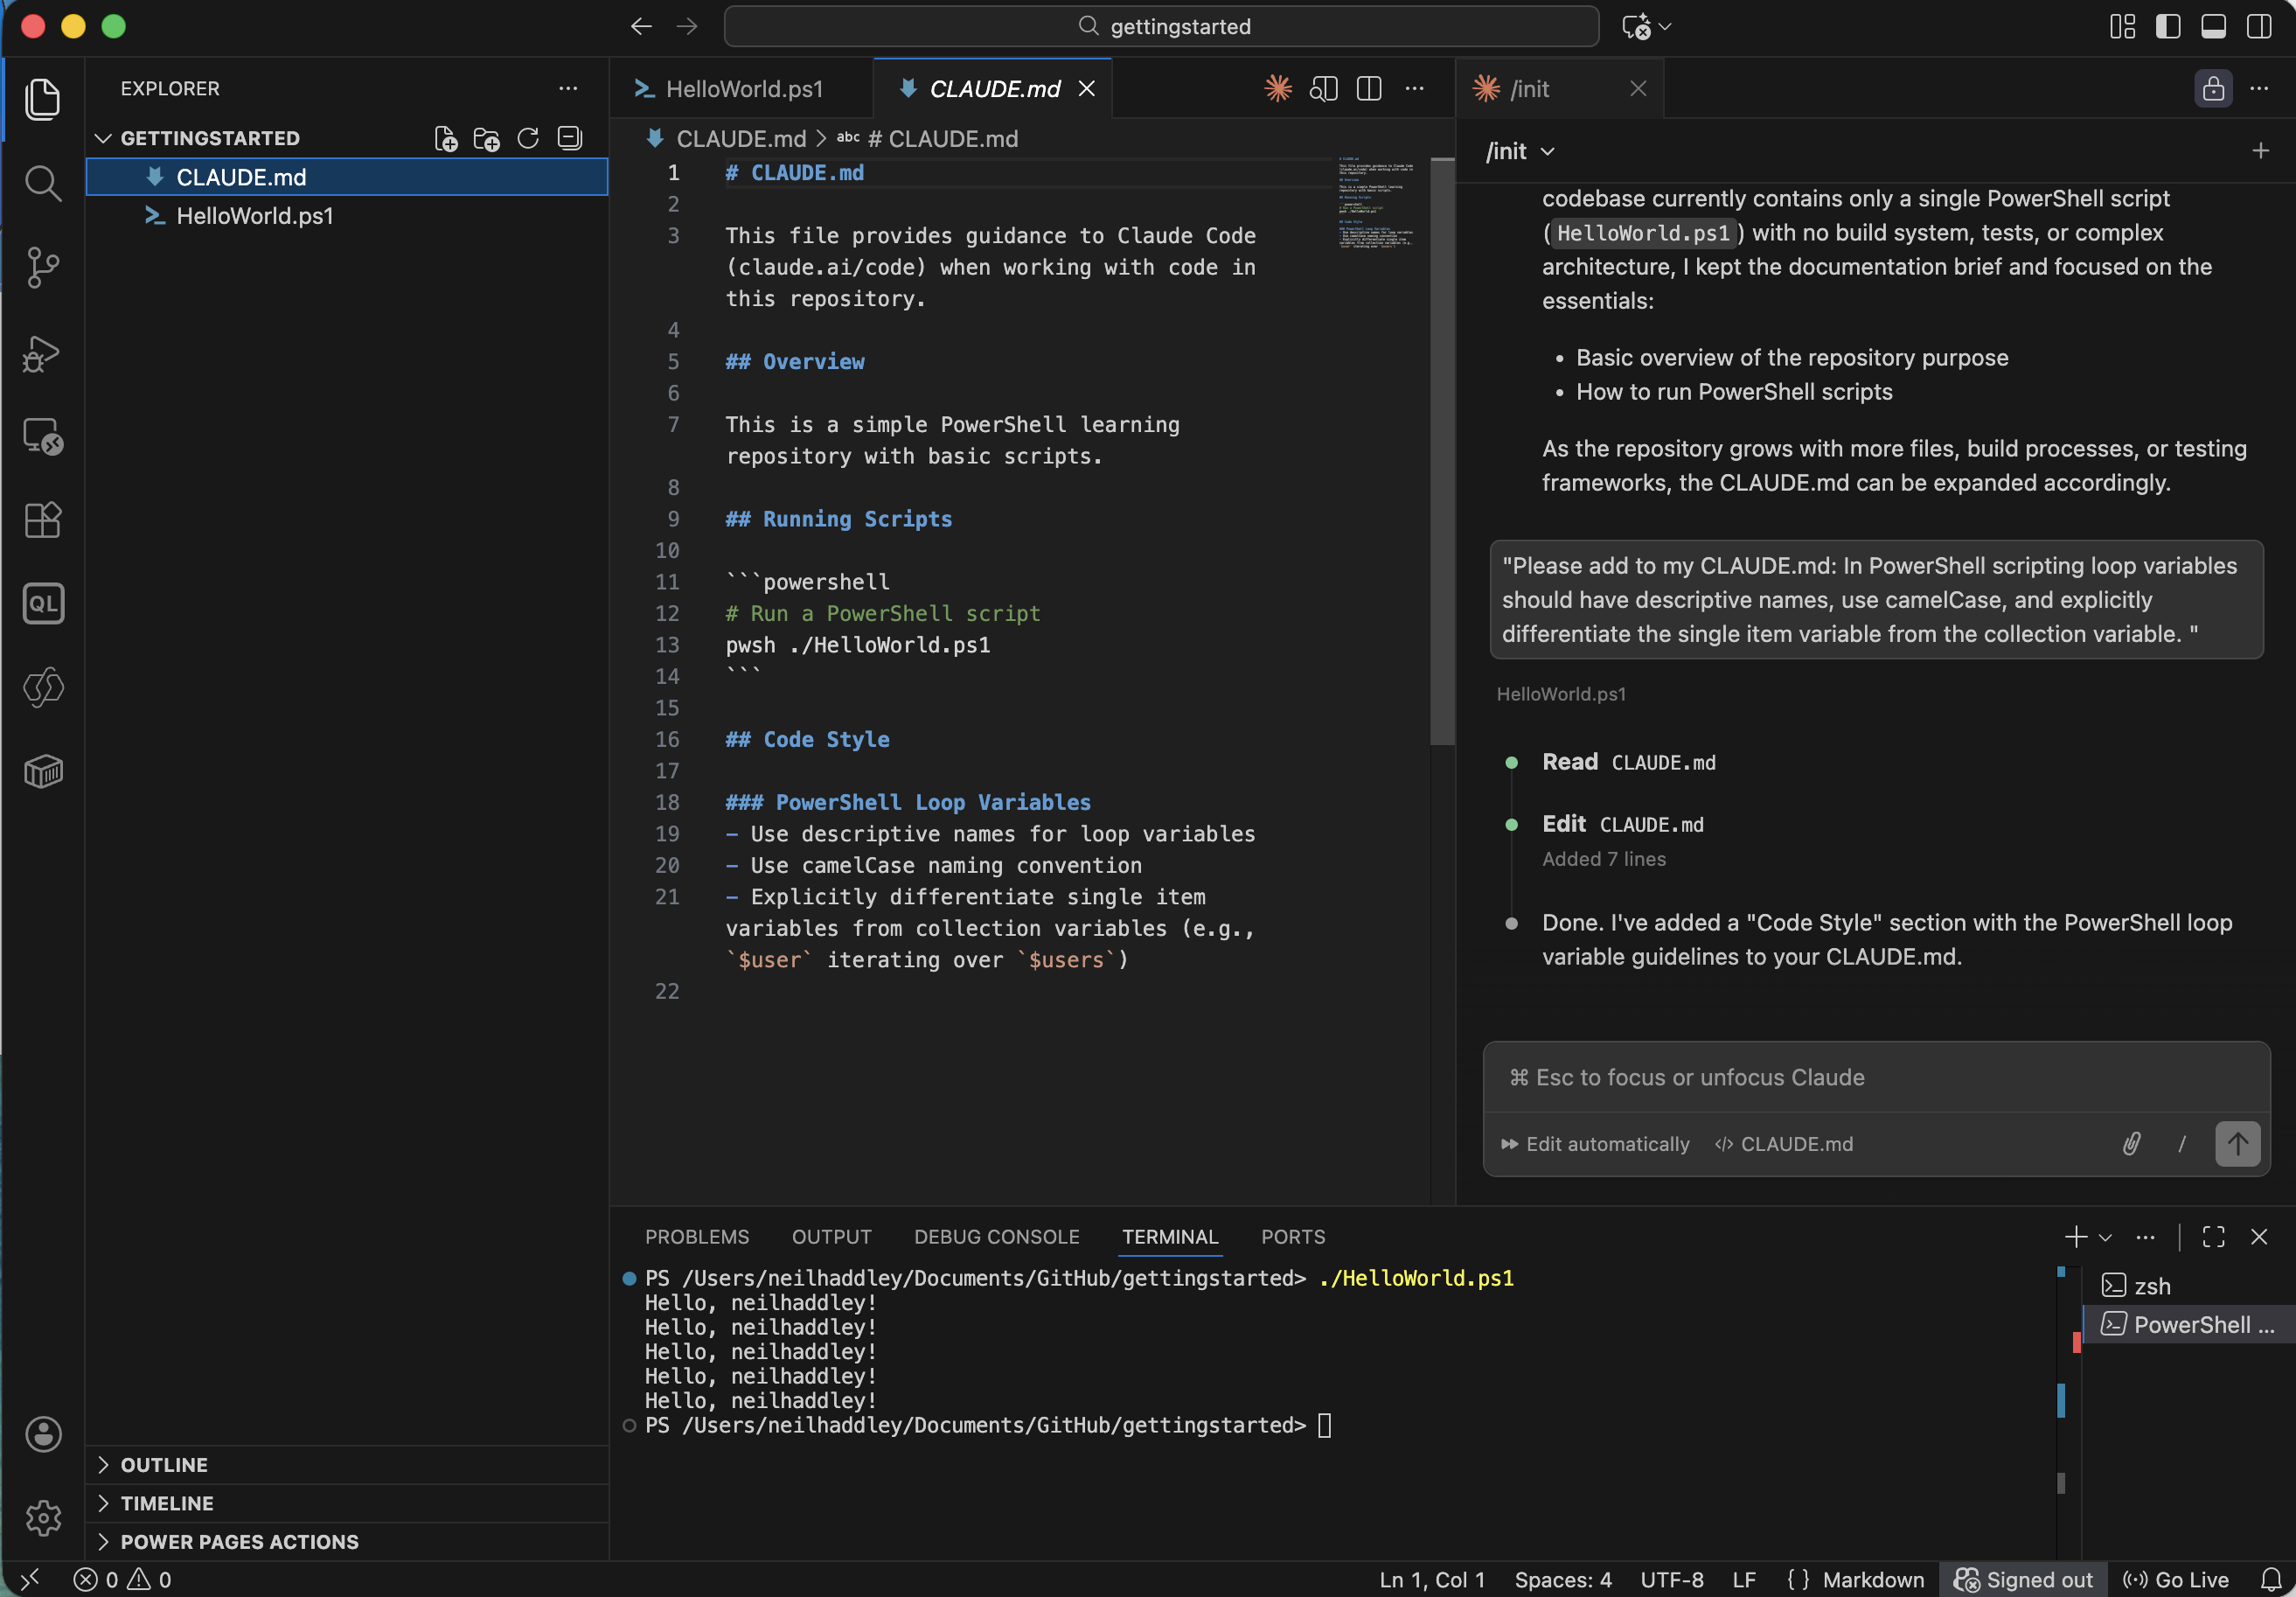2296x1597 pixels.
Task: Open the Source Control view
Action: point(43,268)
